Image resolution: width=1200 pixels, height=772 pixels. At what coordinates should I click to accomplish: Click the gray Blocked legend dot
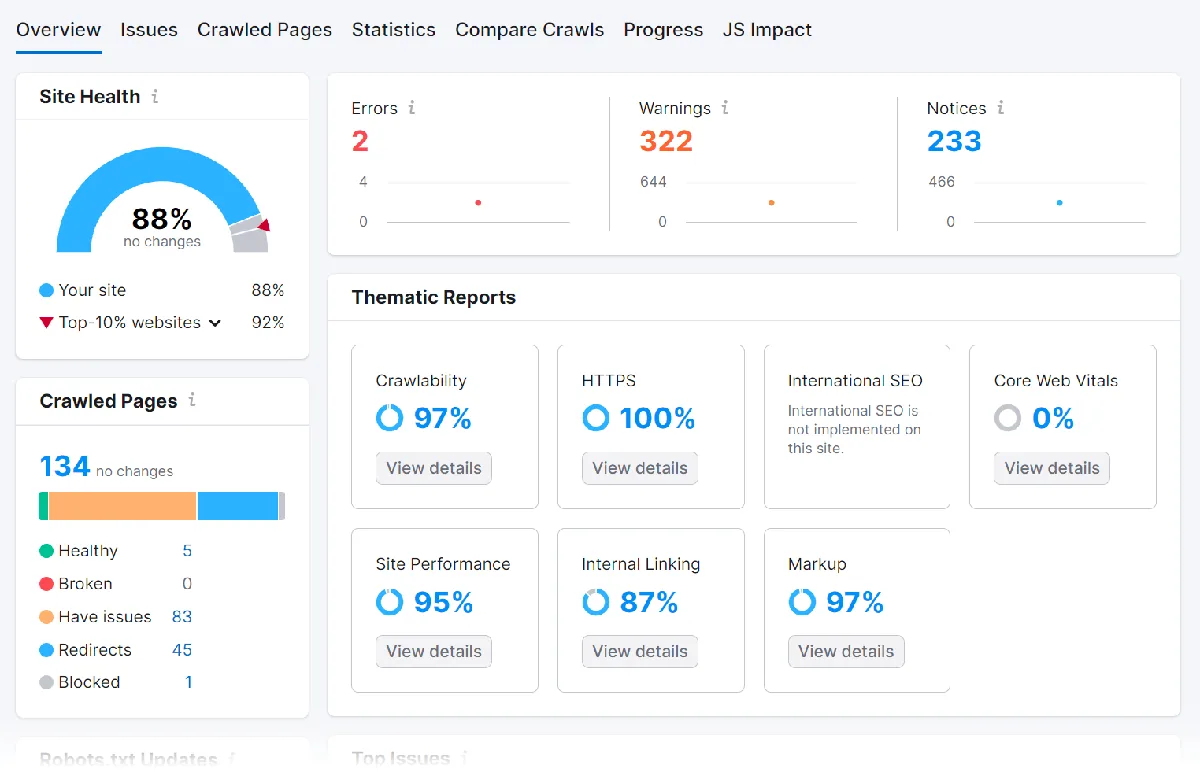pyautogui.click(x=46, y=682)
